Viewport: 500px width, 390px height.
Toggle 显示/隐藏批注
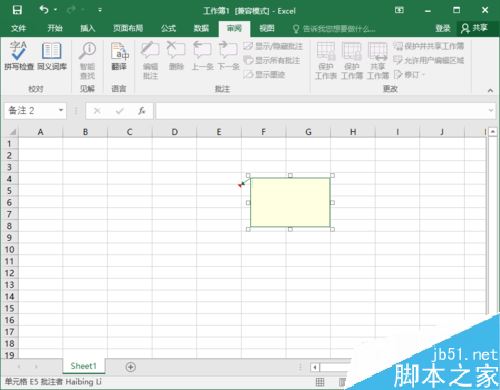pos(273,46)
